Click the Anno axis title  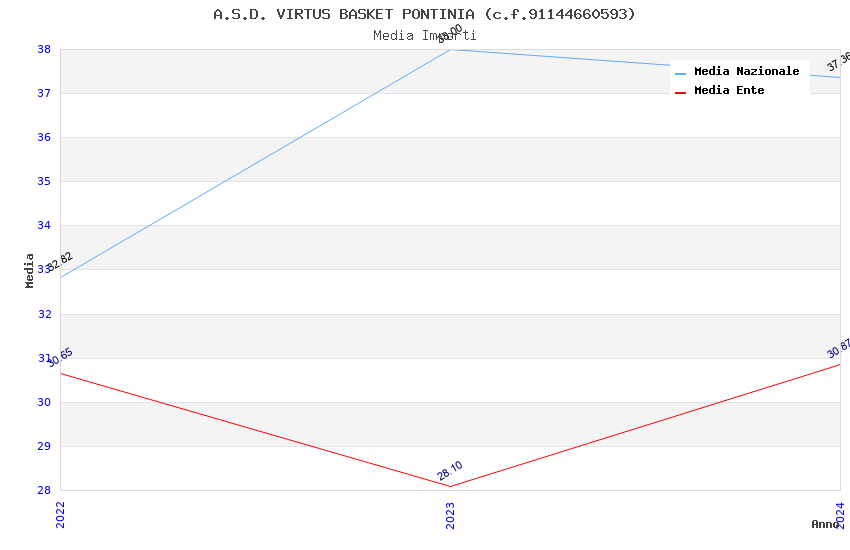(825, 524)
